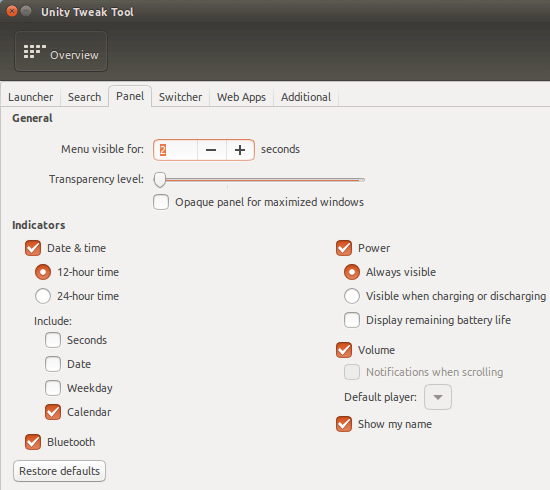Uncheck the Date & time indicator
This screenshot has height=490, width=550.
(33, 248)
